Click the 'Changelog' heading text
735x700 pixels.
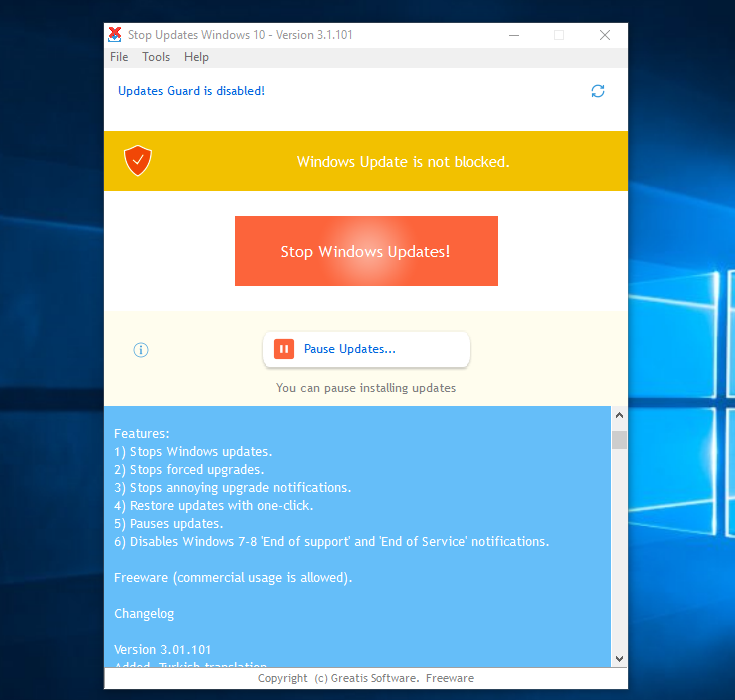click(x=144, y=614)
